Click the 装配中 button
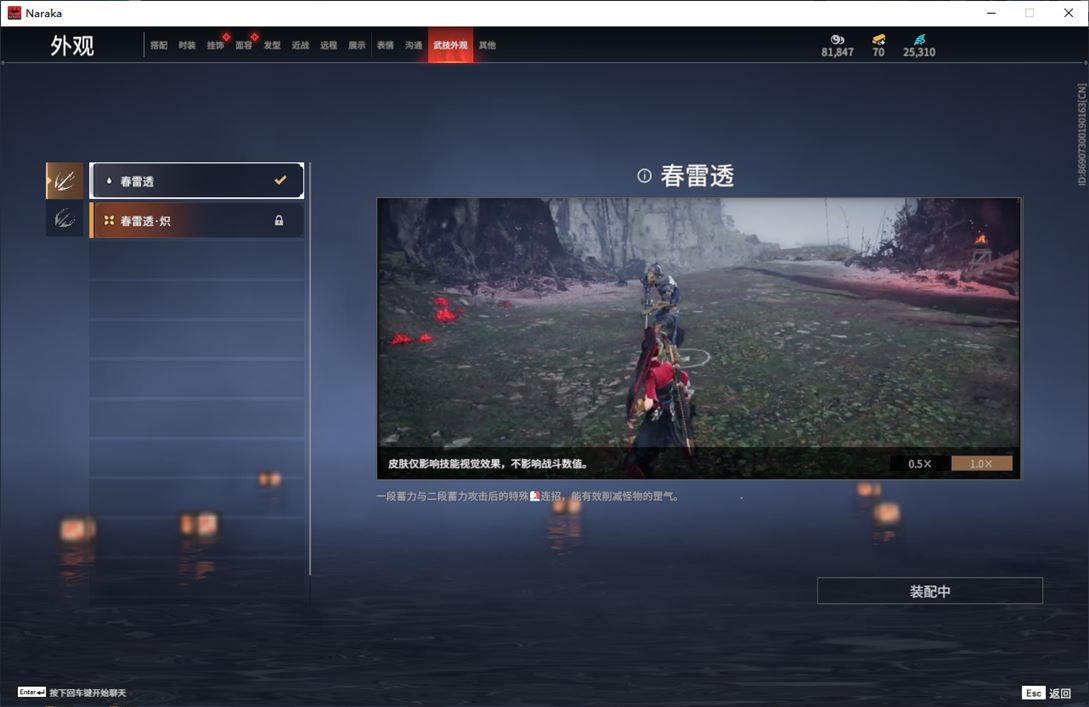This screenshot has height=707, width=1089. tap(930, 591)
